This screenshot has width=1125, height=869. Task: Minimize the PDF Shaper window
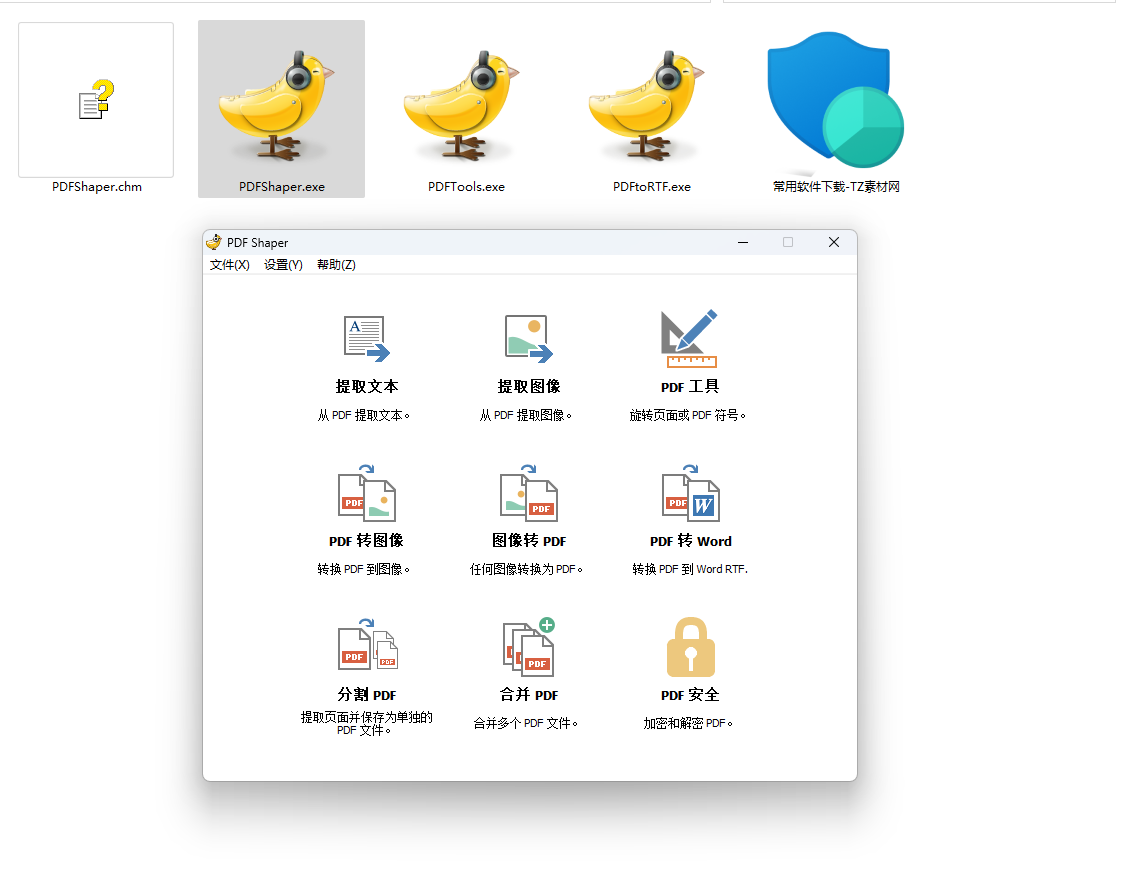(x=743, y=243)
